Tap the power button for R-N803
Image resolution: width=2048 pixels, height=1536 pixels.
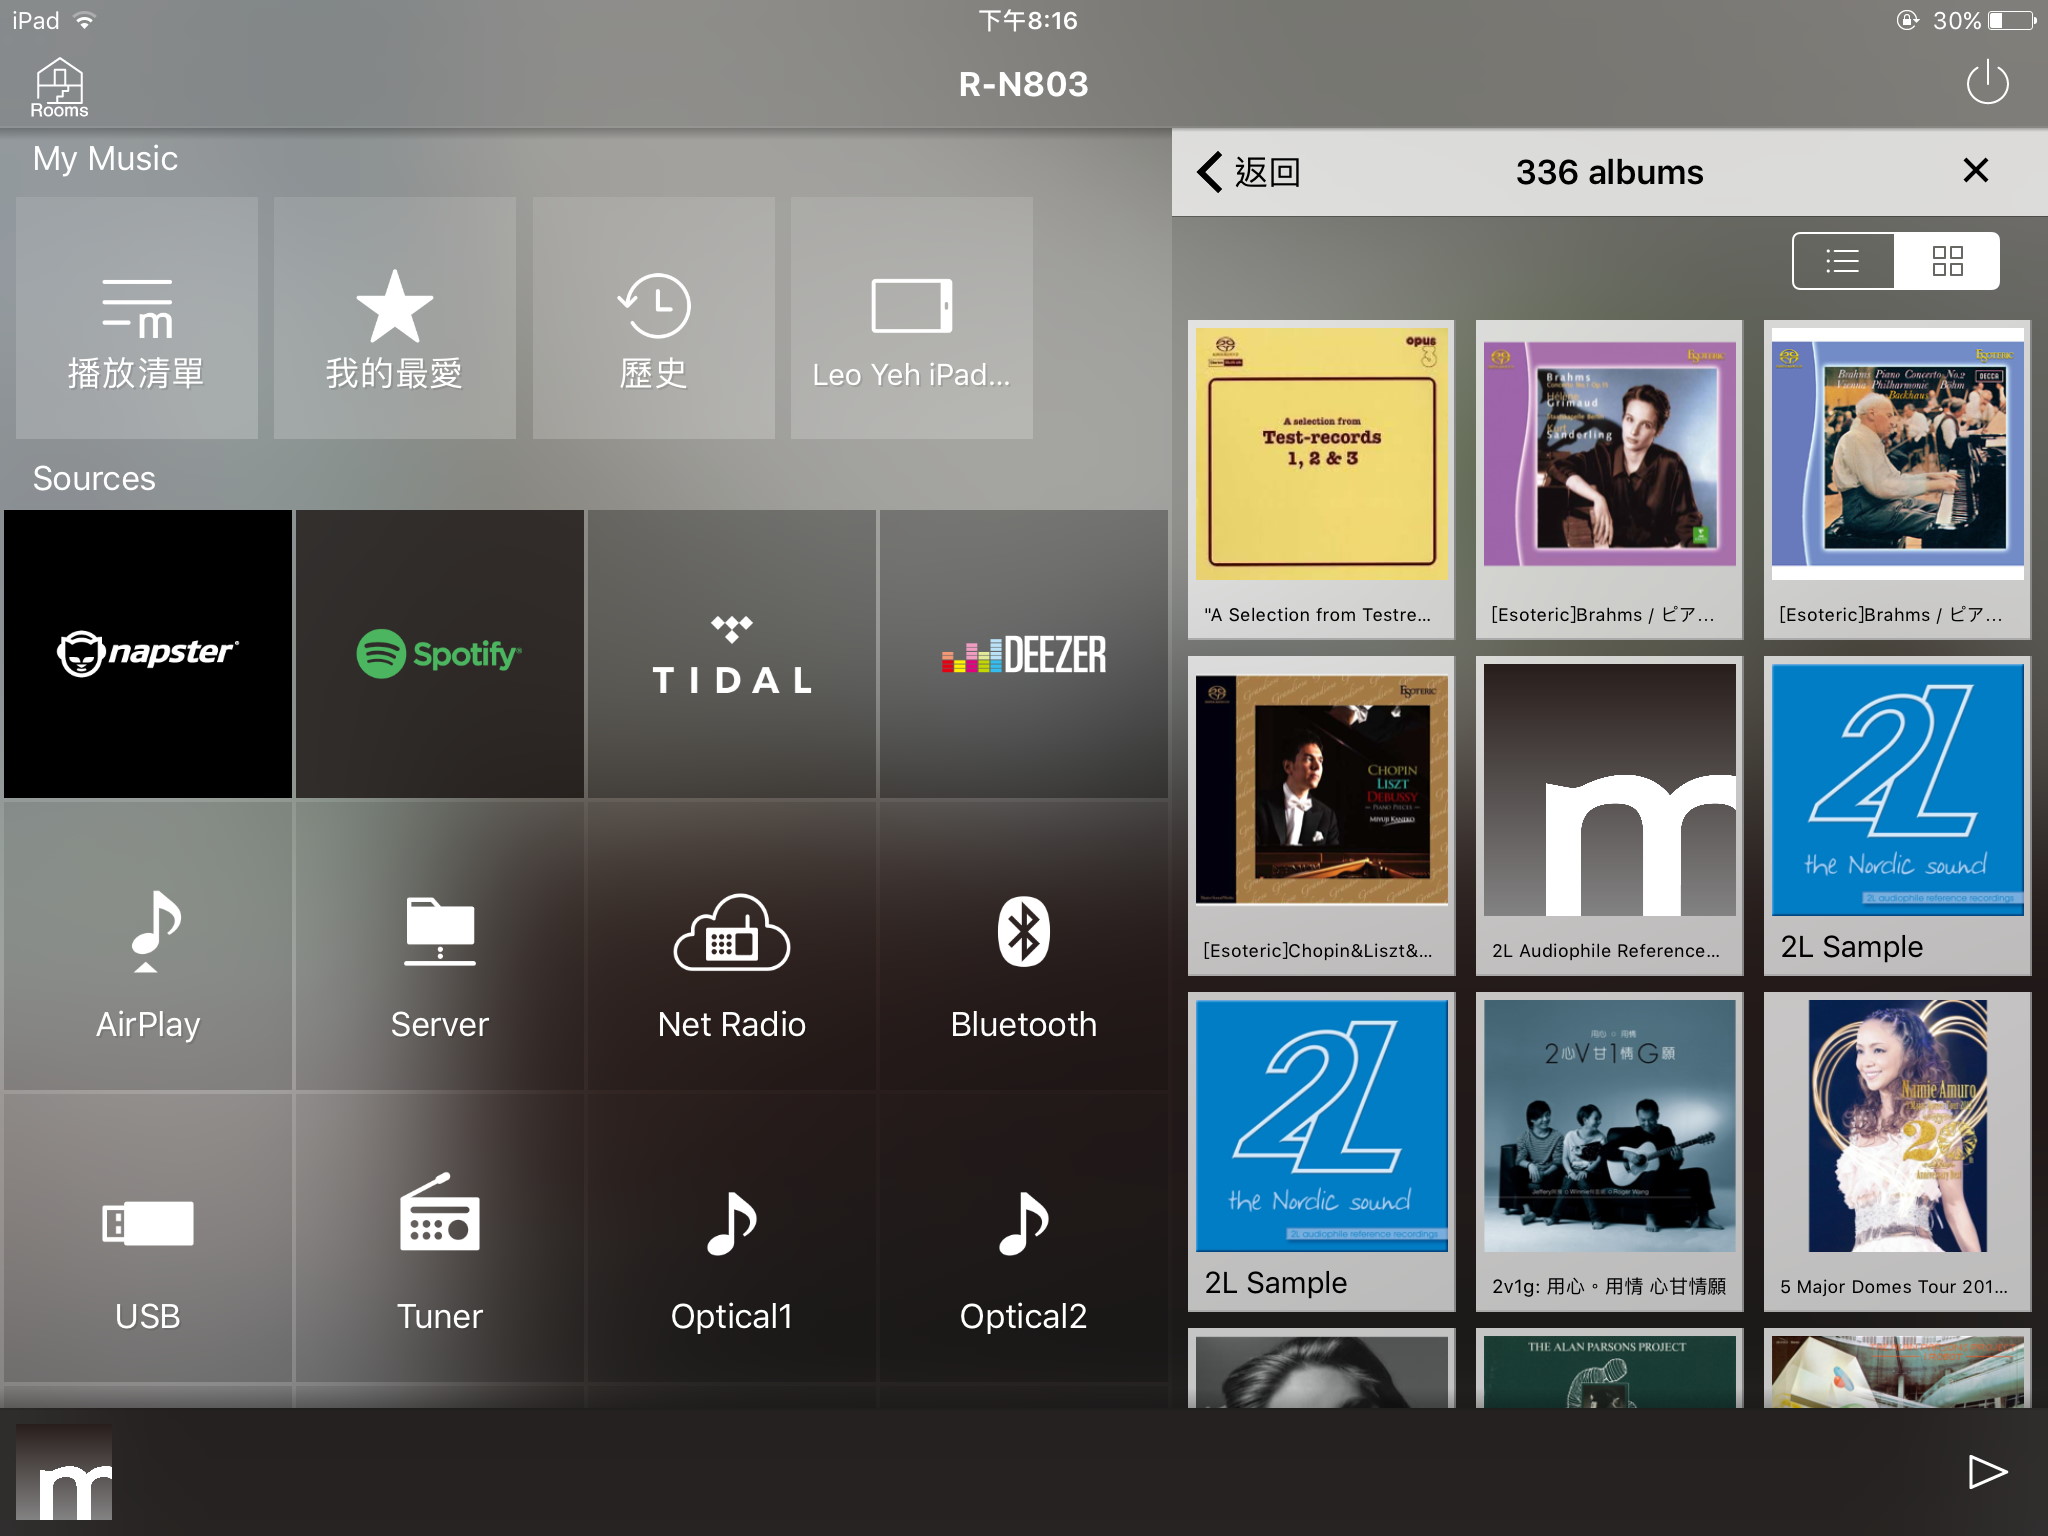click(x=1987, y=83)
